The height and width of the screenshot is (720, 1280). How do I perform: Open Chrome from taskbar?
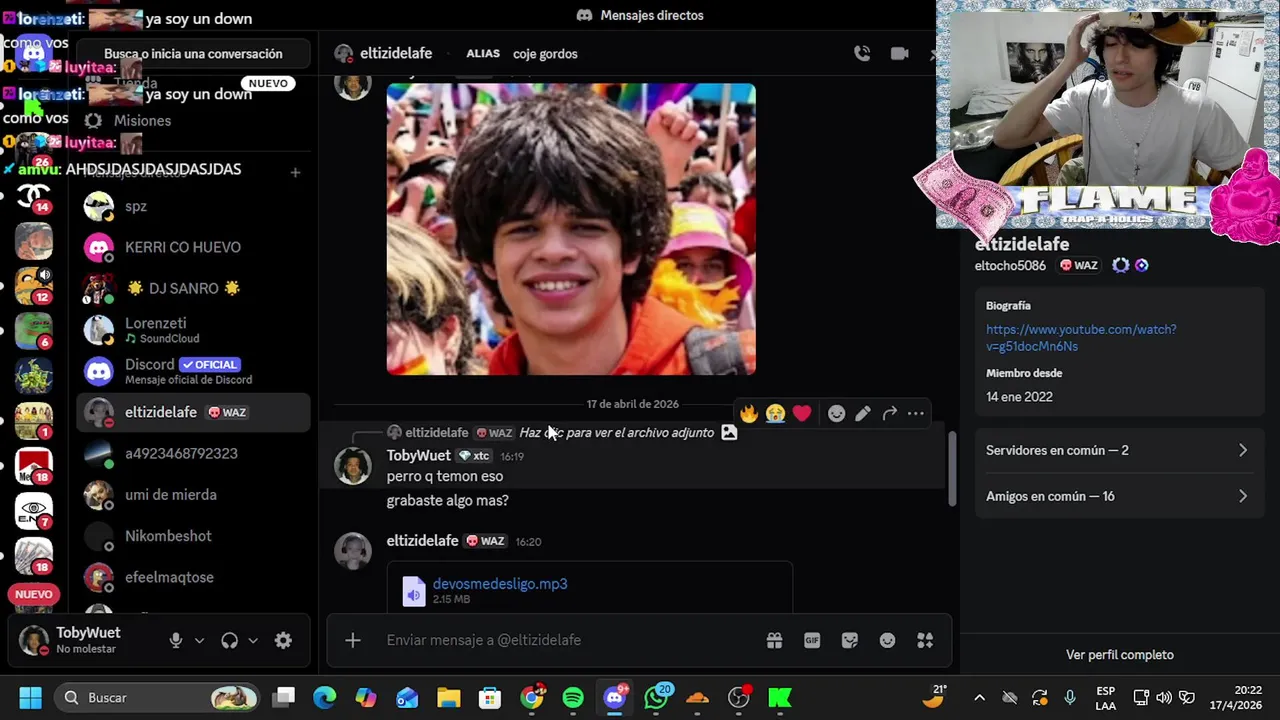point(532,698)
